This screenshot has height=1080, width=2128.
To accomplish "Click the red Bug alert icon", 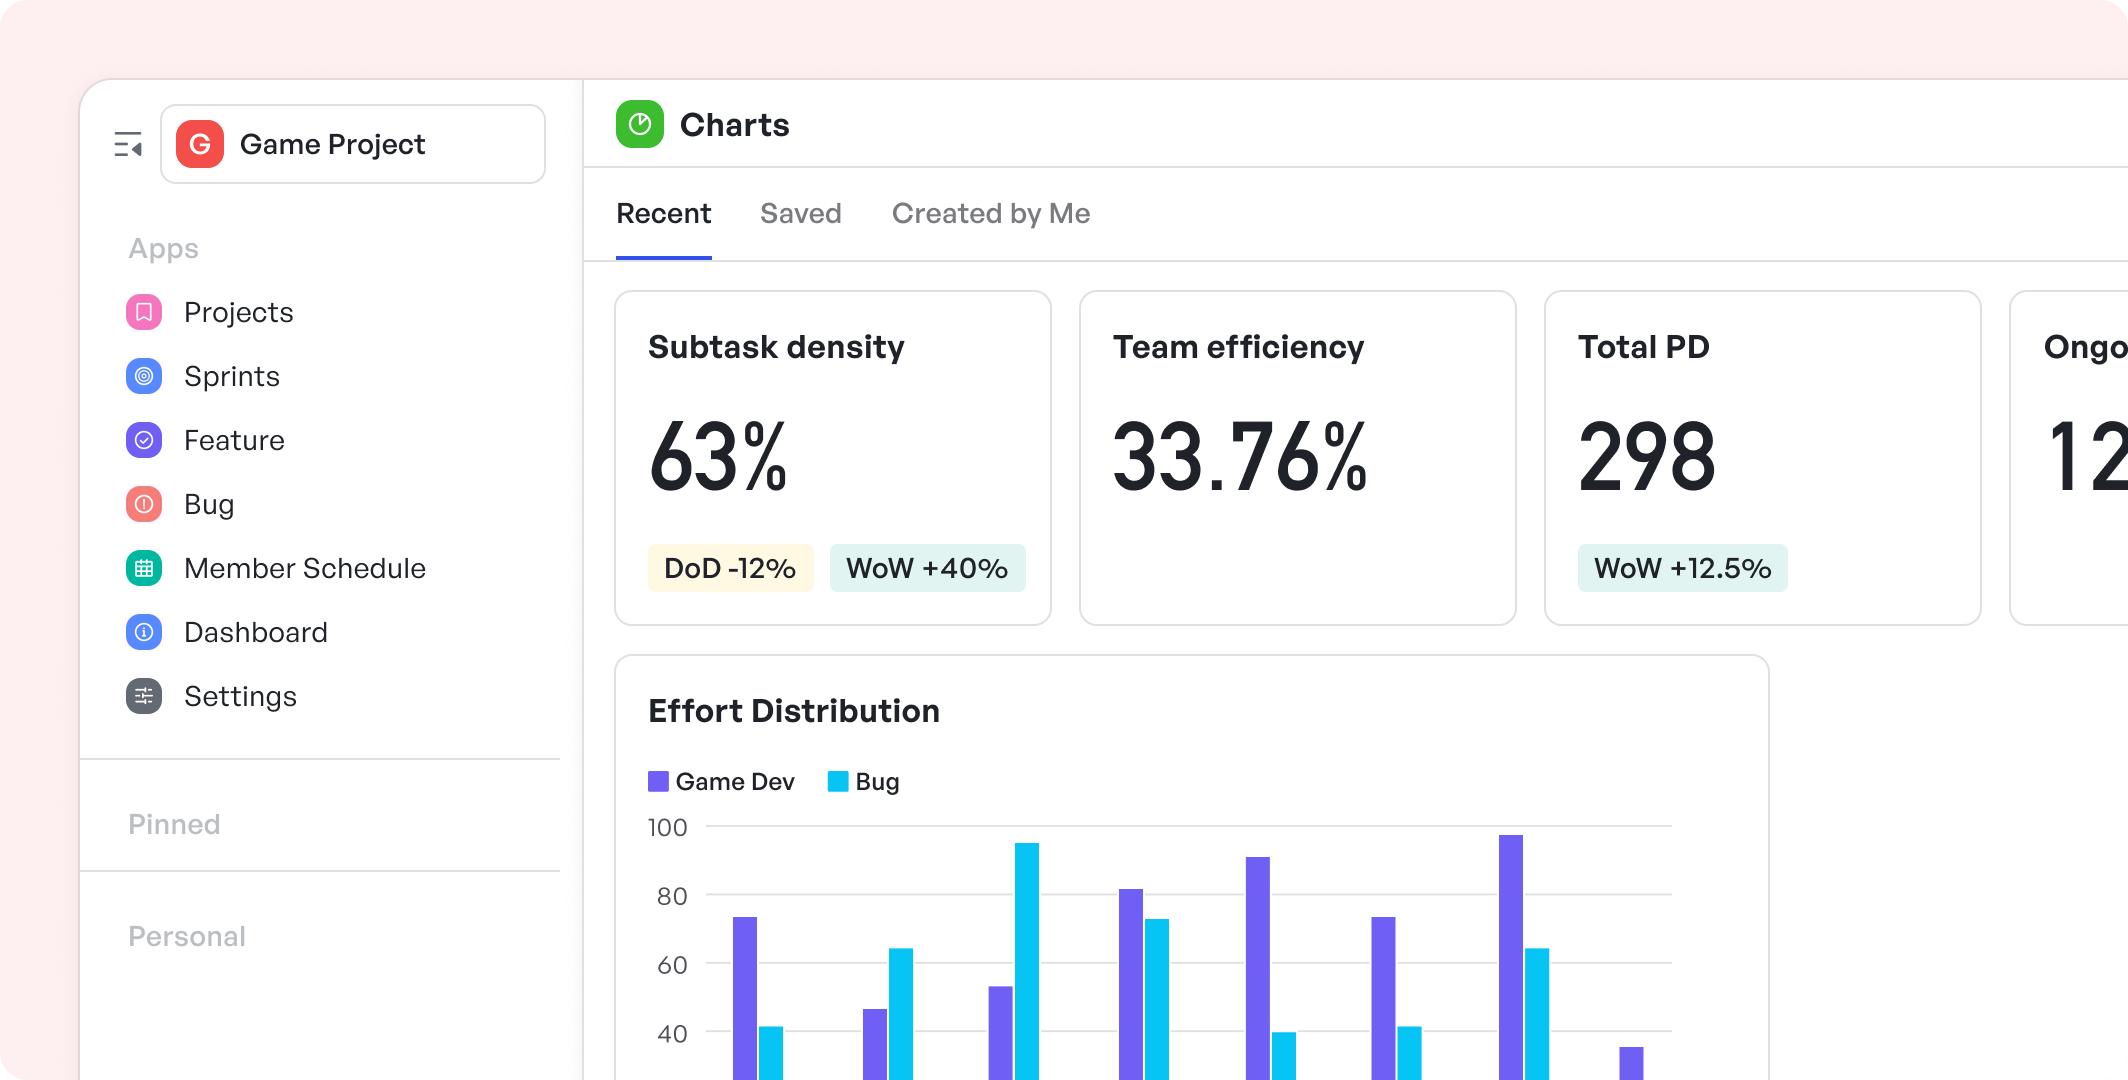I will tap(144, 504).
